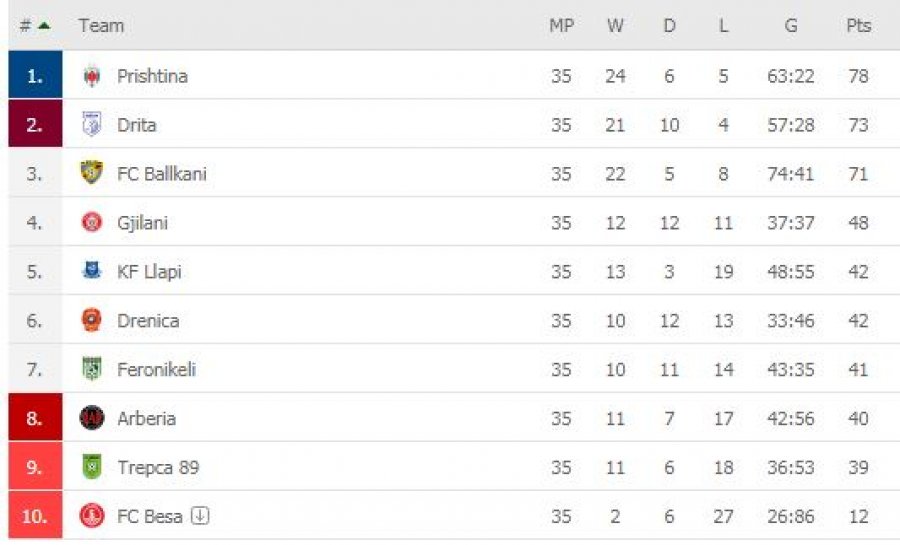900x545 pixels.
Task: Click the Trepca 89 green badge
Action: click(92, 466)
